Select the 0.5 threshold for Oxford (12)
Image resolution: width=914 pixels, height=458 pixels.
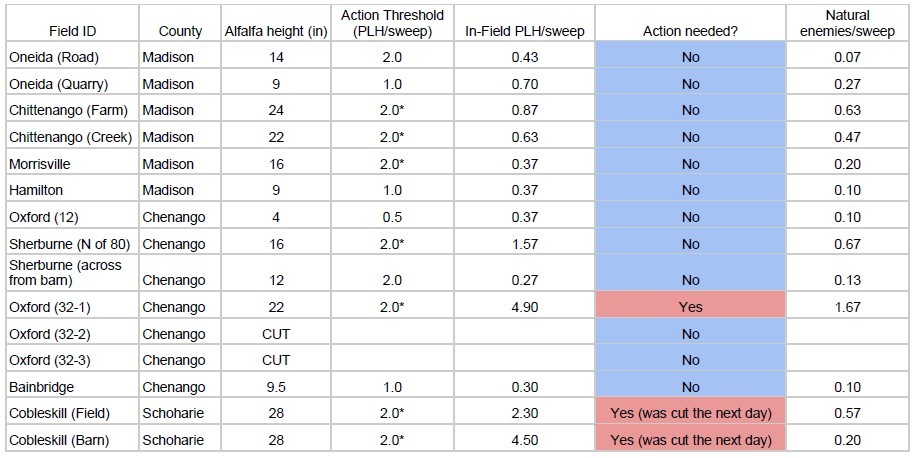[392, 217]
